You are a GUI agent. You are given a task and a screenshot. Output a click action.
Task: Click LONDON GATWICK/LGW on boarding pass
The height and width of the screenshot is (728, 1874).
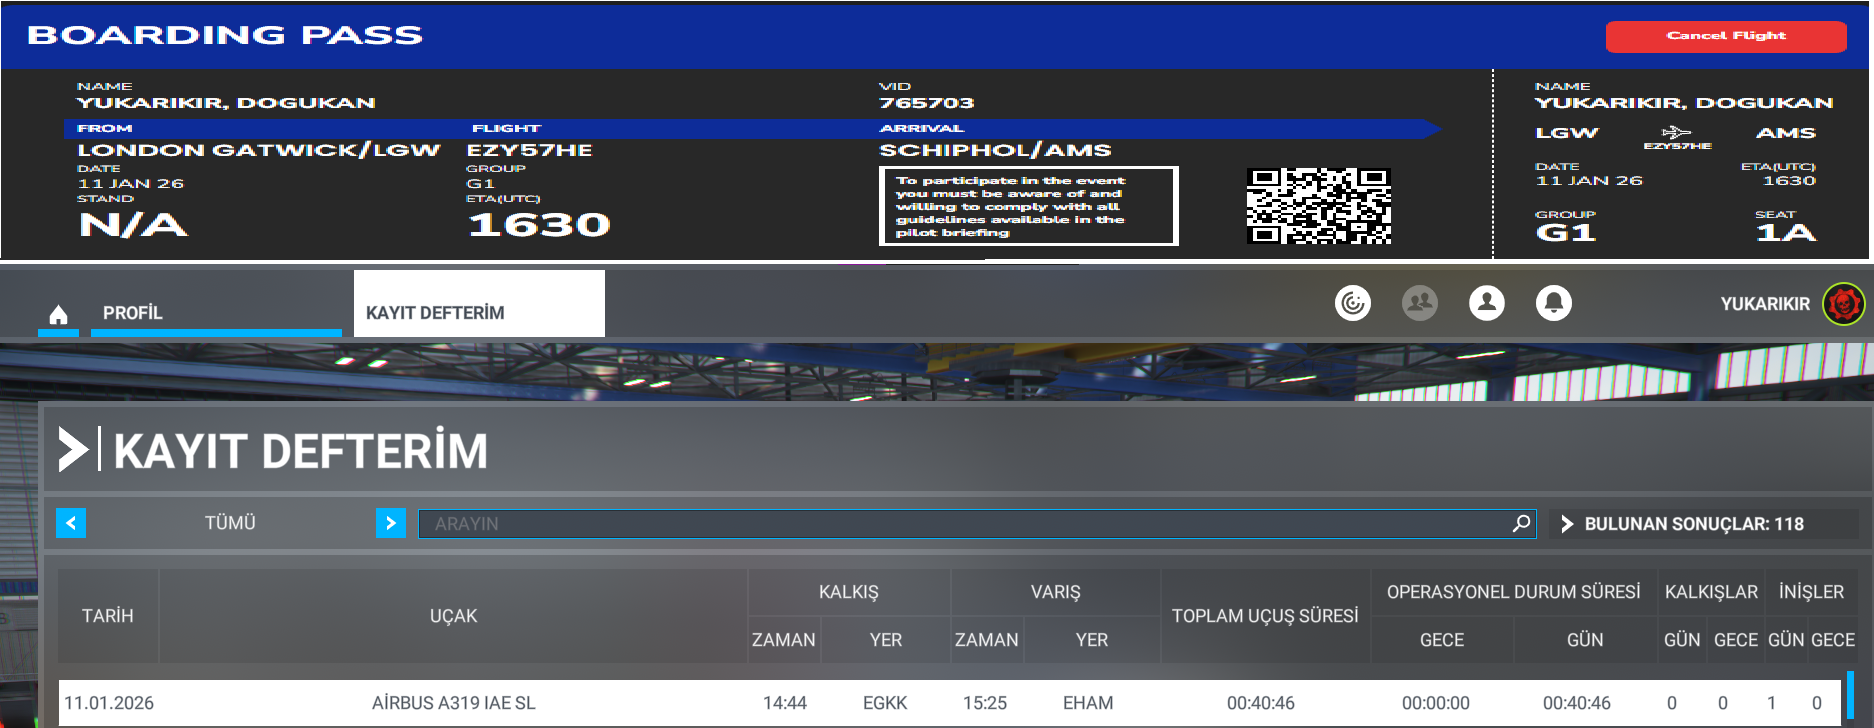[259, 150]
